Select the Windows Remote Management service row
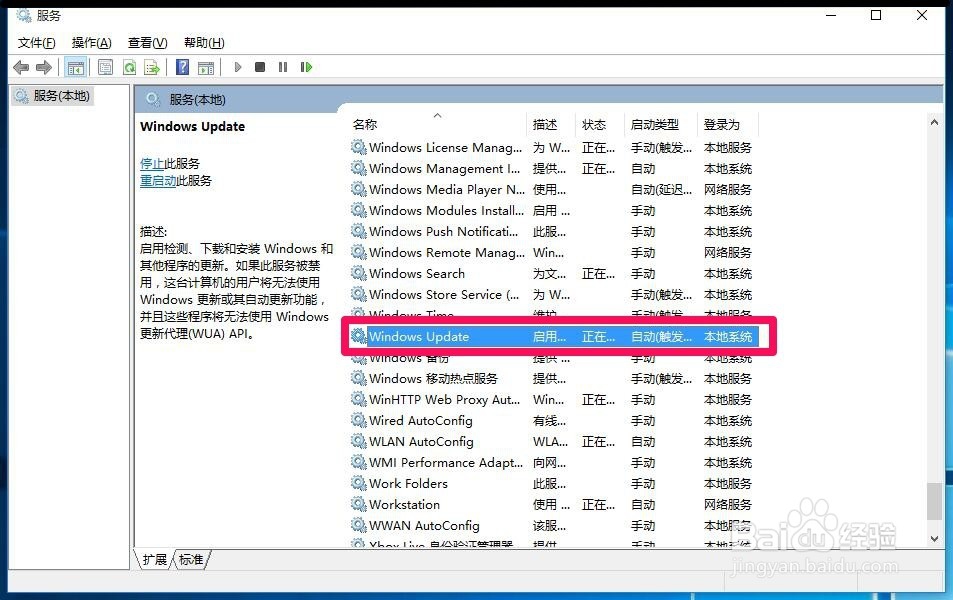The image size is (953, 600). pyautogui.click(x=553, y=252)
